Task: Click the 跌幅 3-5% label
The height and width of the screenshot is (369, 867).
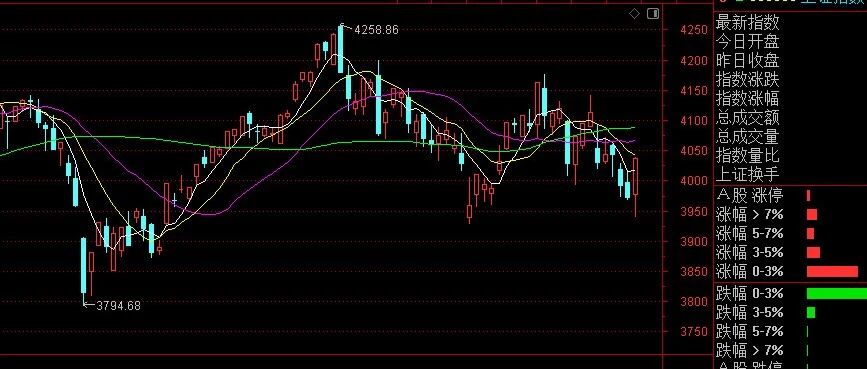Action: (x=750, y=313)
